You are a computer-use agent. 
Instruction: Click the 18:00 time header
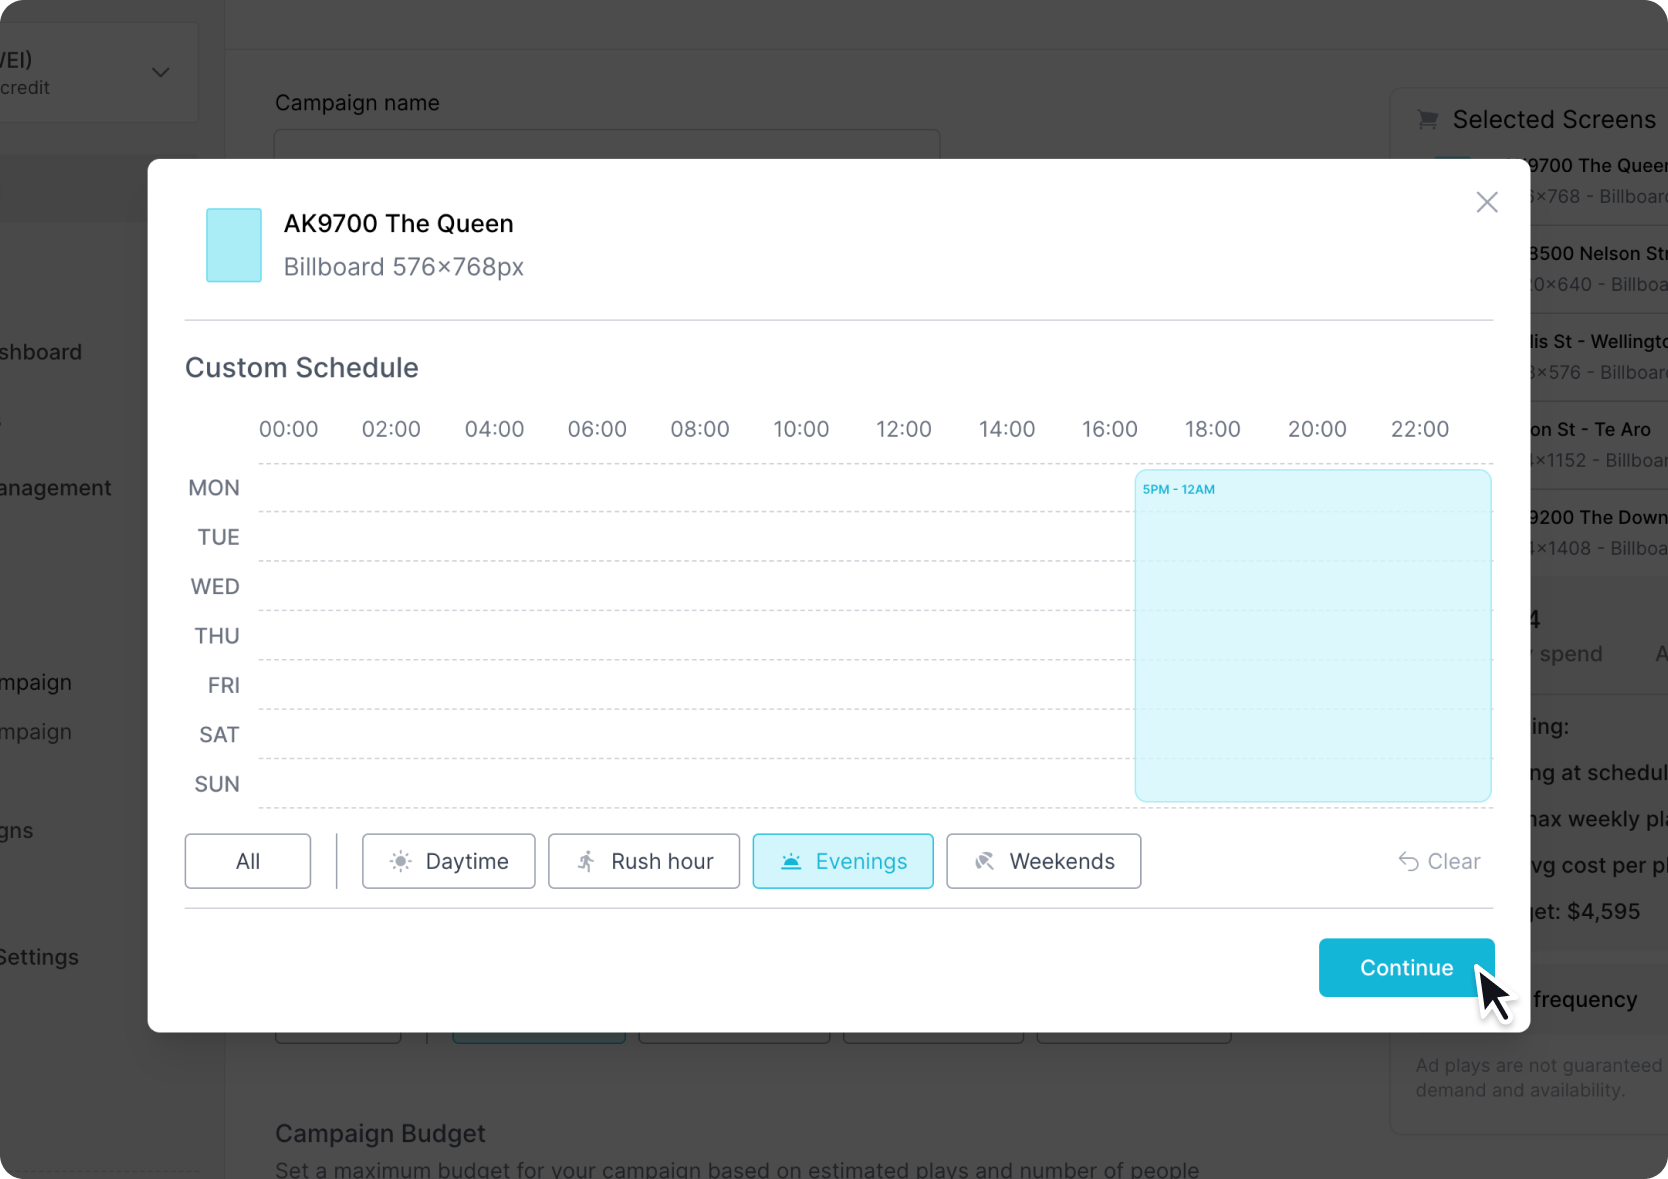click(x=1213, y=429)
